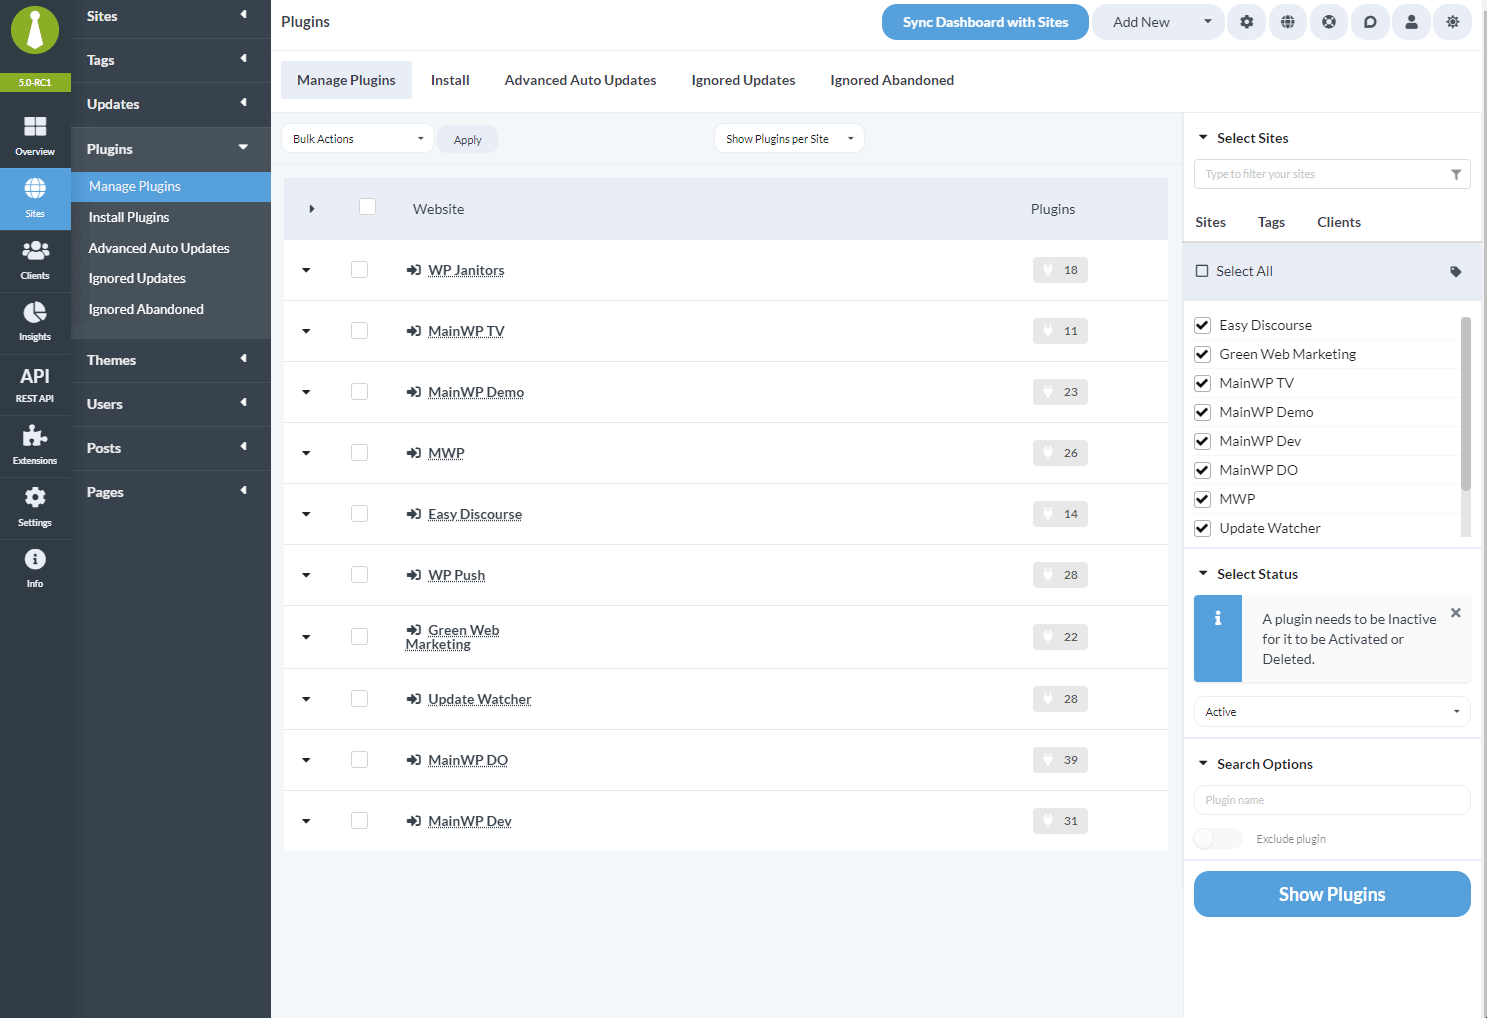Click the plugin name search field
Screen dimensions: 1487x1018
1331,800
